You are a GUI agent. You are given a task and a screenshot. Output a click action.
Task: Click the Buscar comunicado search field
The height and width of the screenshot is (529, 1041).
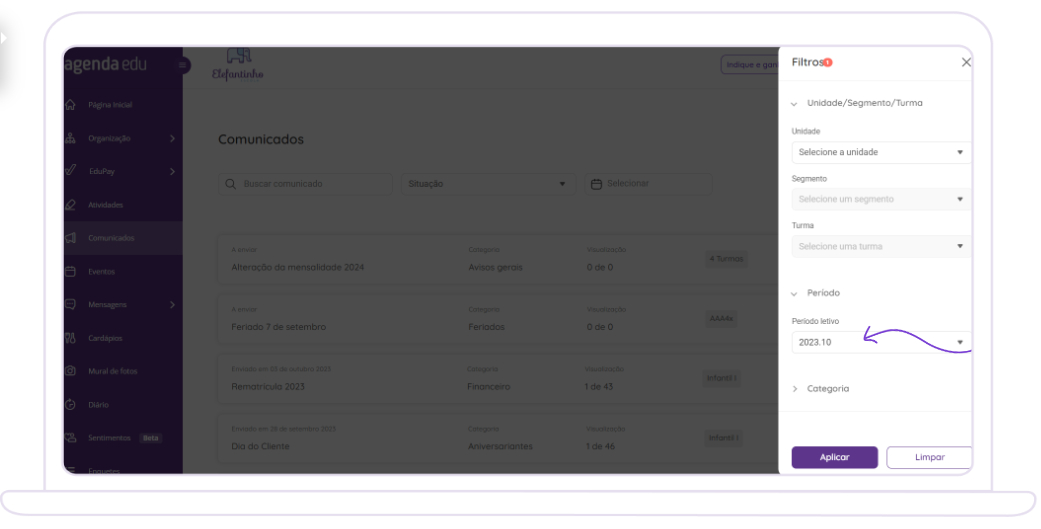(x=305, y=184)
